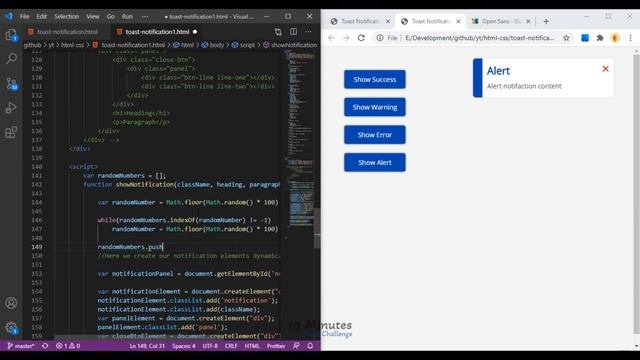Click the open changes icon in editor toolbar

pos(278,32)
